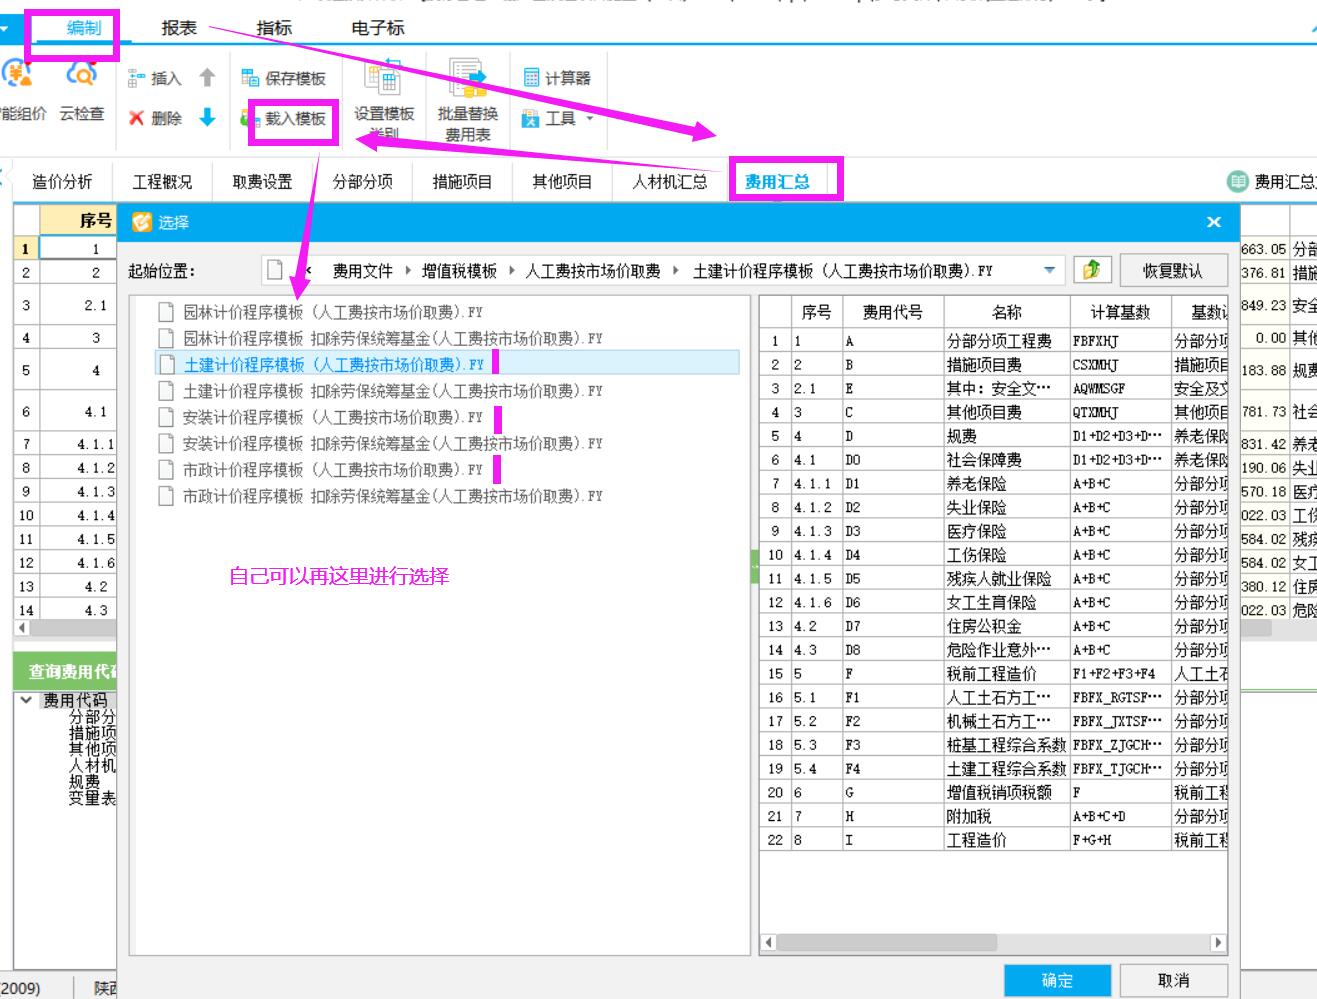Click 住房公积金 cell in row 13
This screenshot has width=1317, height=999.
point(1006,626)
